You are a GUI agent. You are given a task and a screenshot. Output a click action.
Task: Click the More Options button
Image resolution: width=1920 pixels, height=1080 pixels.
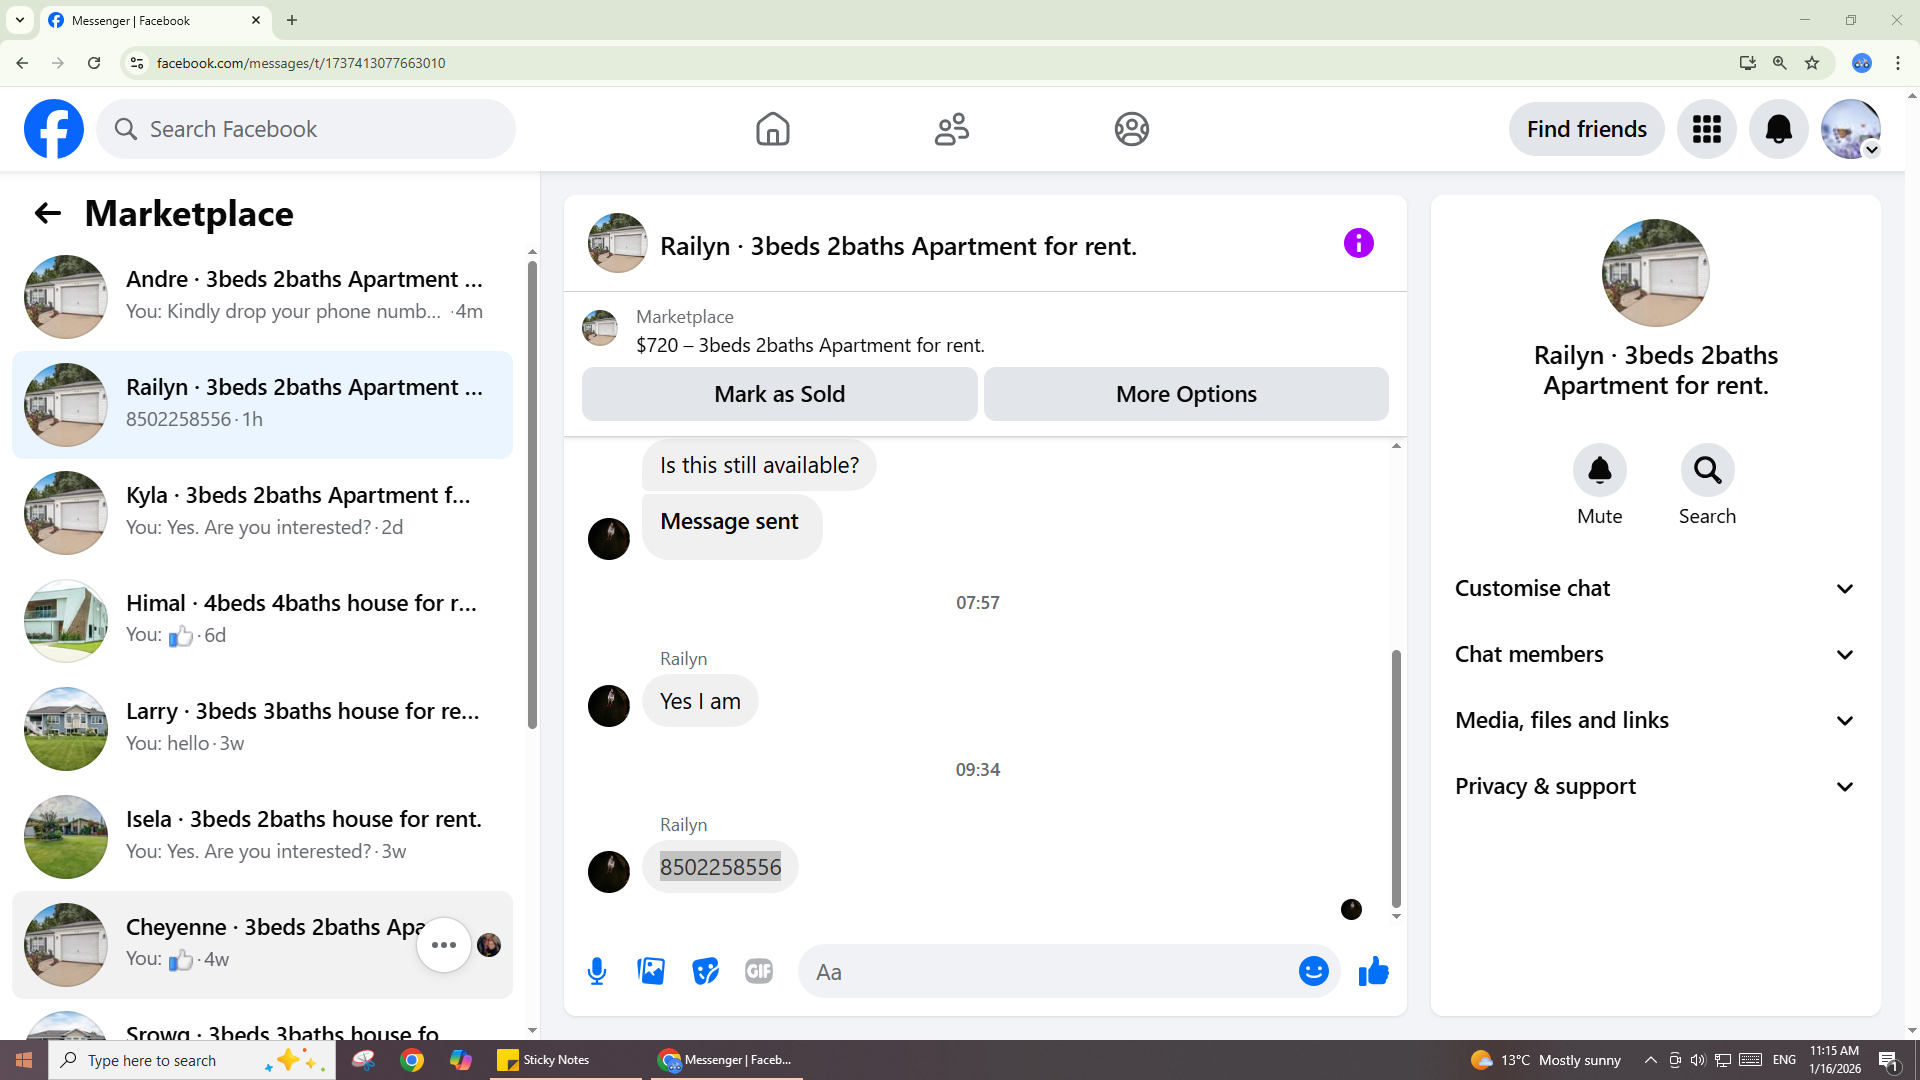[x=1186, y=394]
